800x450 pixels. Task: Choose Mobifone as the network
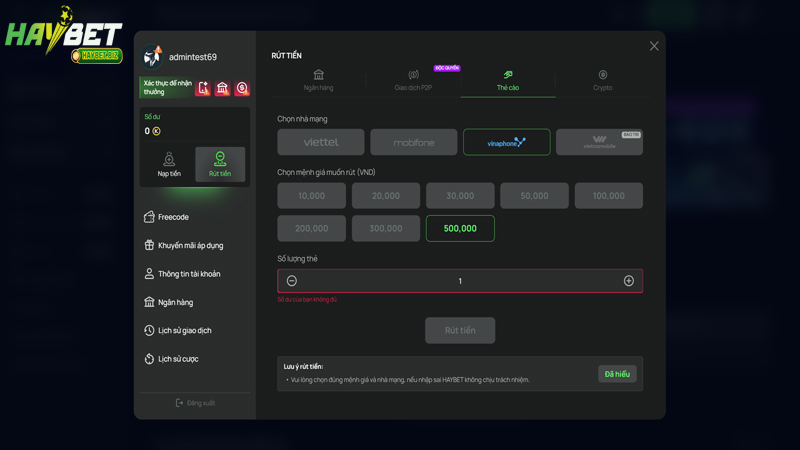click(x=414, y=142)
